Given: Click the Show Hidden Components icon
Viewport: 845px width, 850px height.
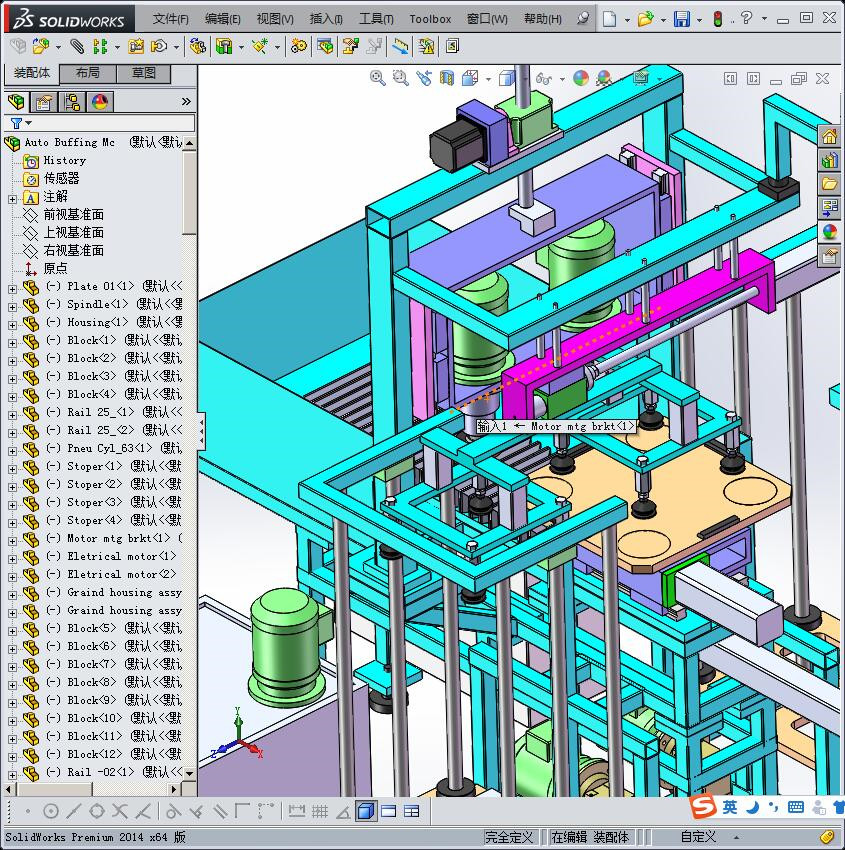Looking at the screenshot, I should [197, 47].
